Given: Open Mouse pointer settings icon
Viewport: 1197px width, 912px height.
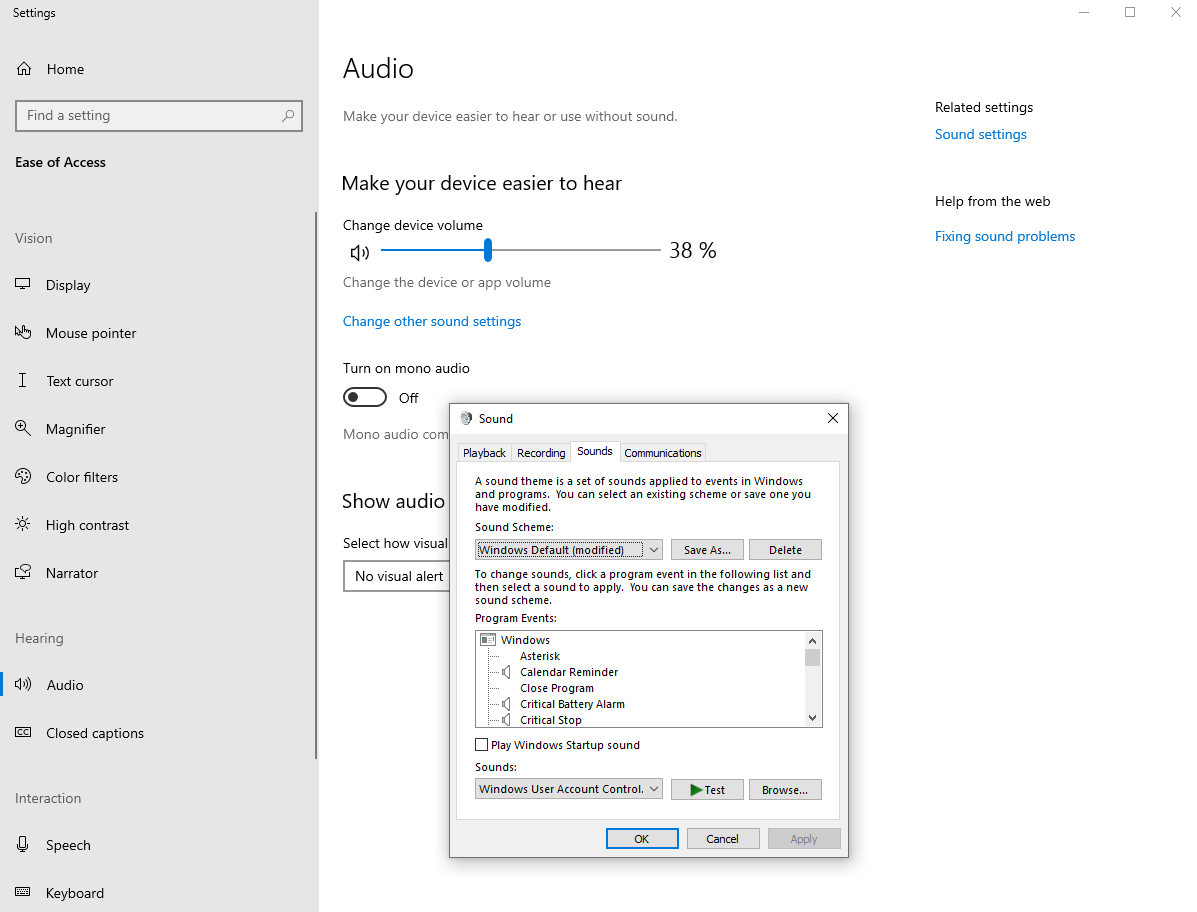Looking at the screenshot, I should 23,333.
